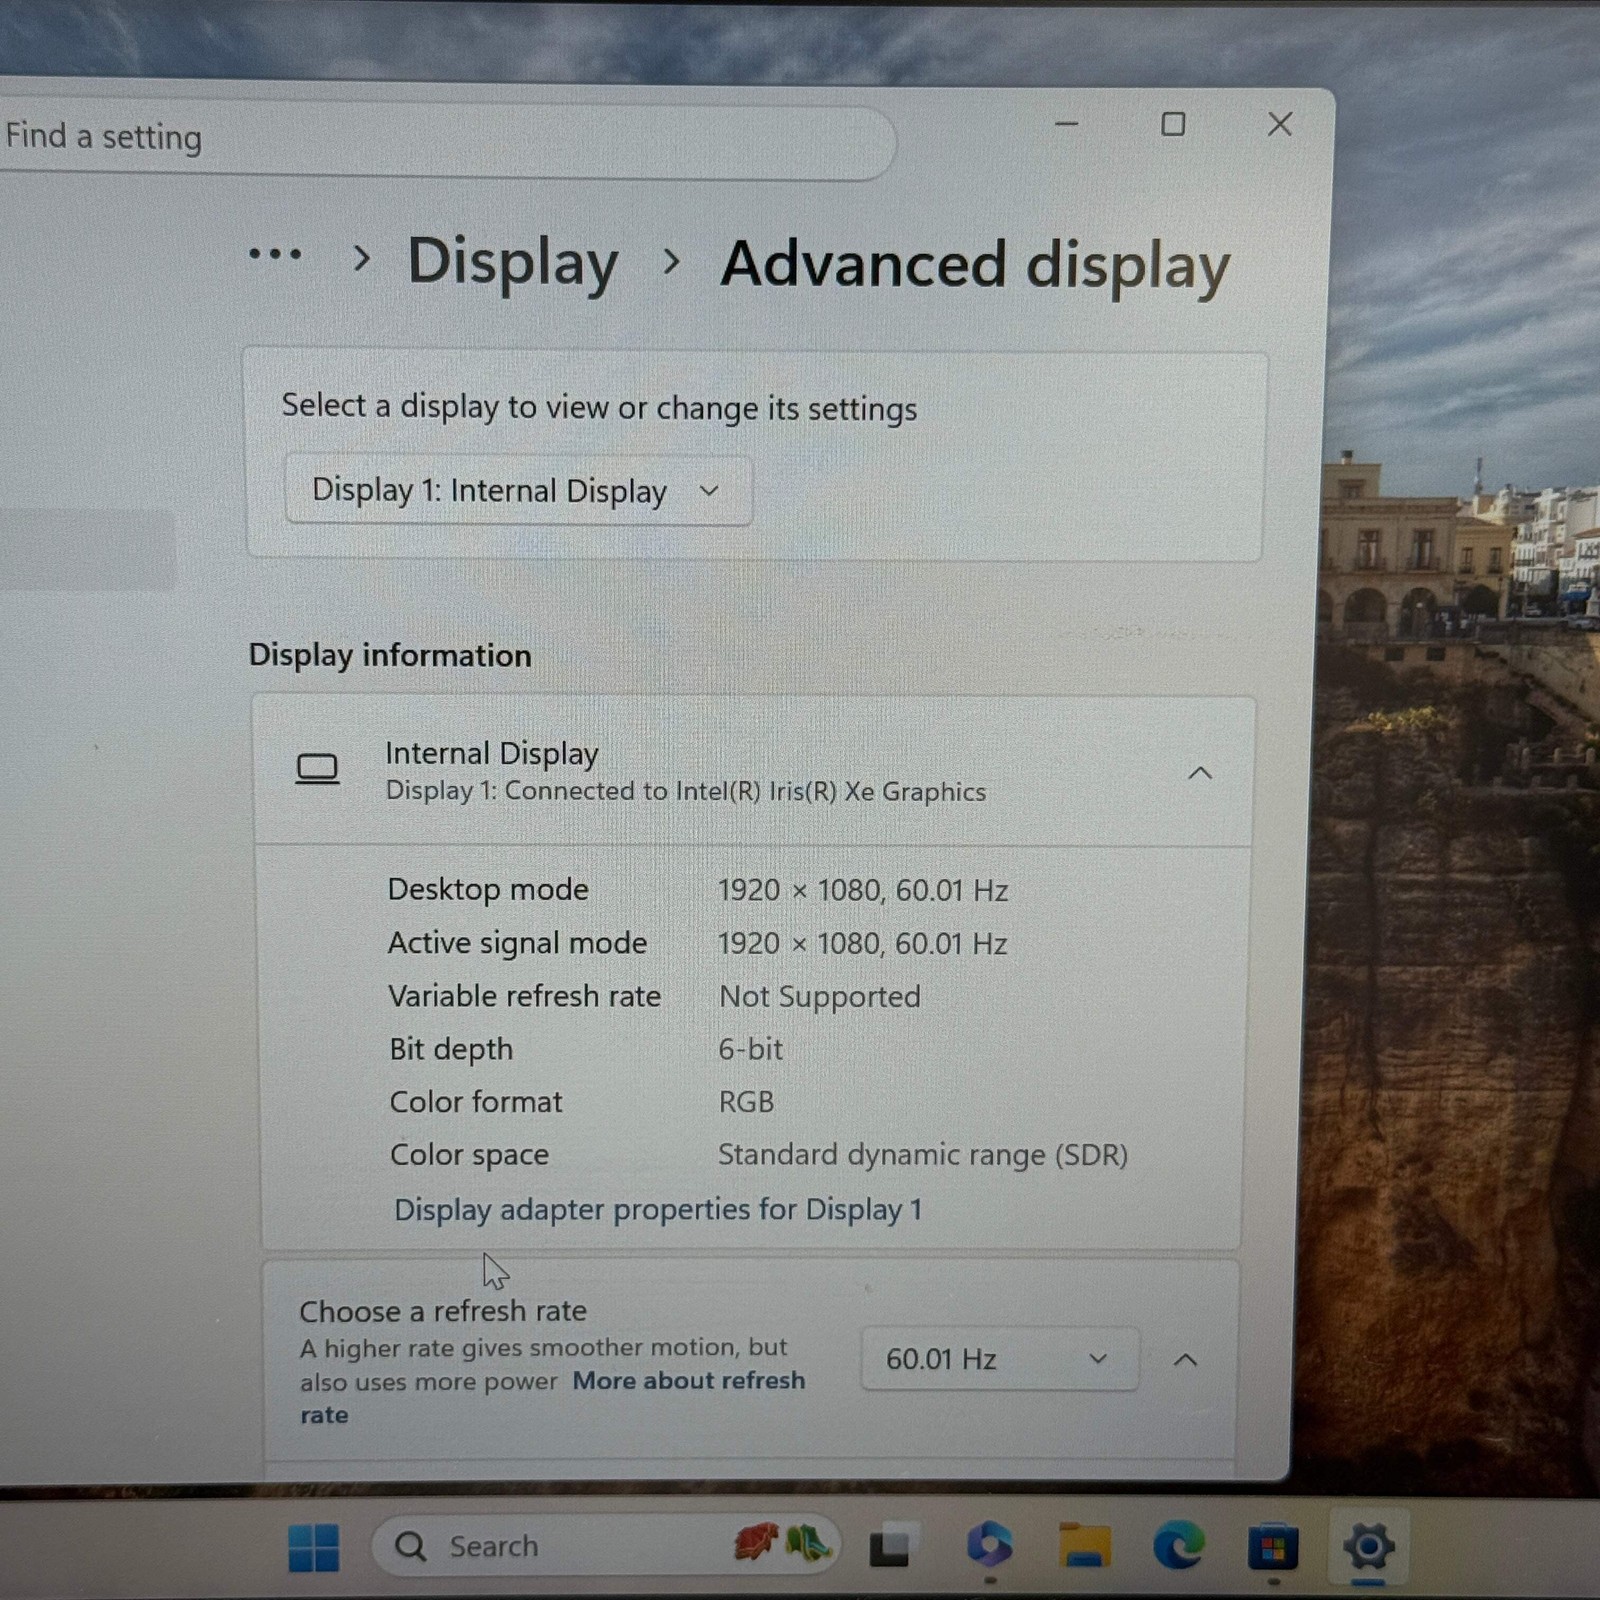The width and height of the screenshot is (1600, 1600).
Task: Open the More about refresh rate link
Action: (689, 1381)
